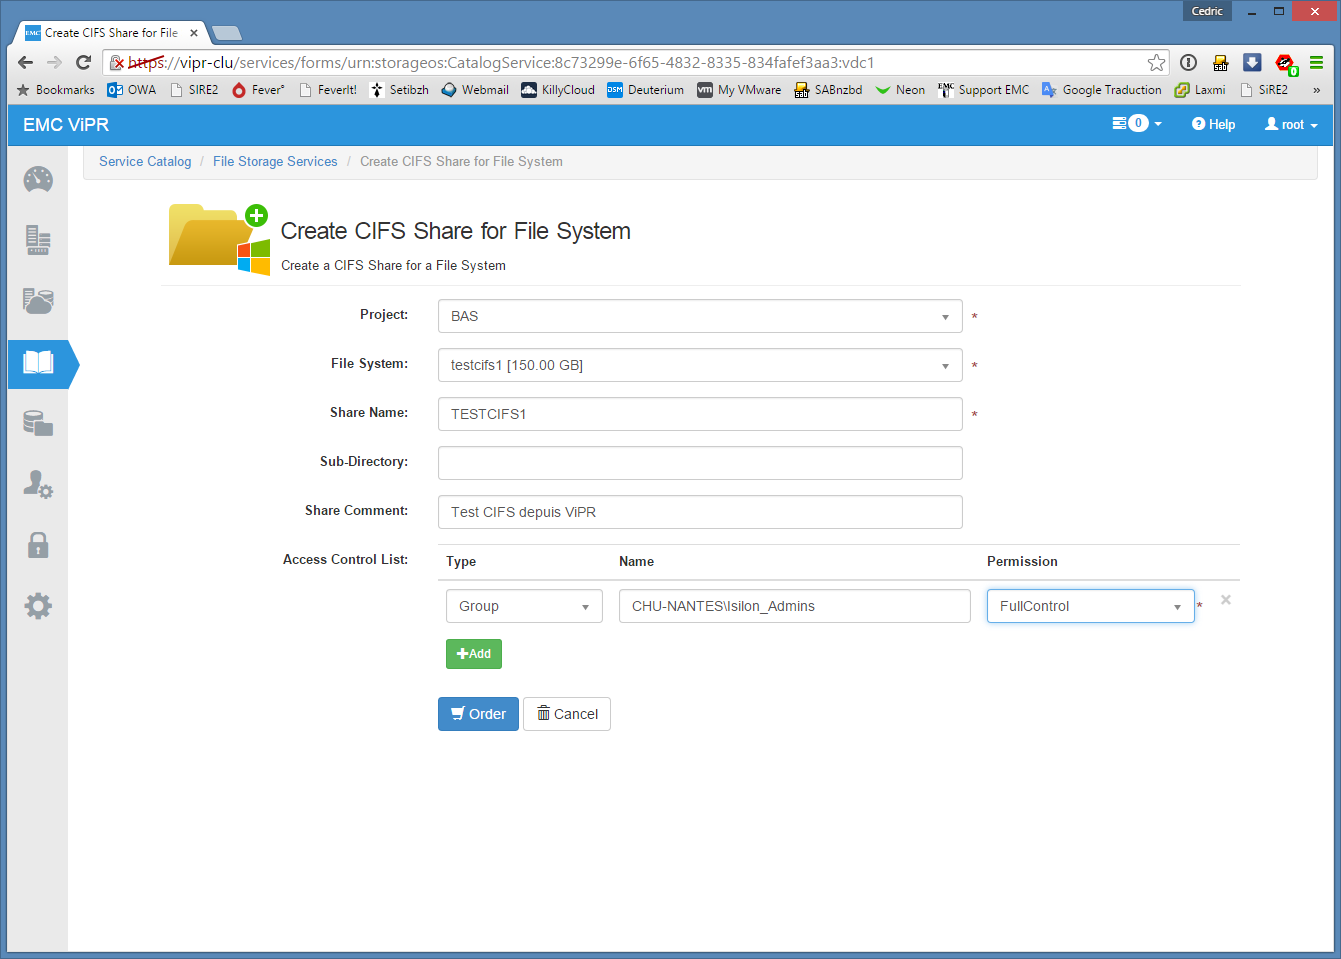
Task: Click the server rack sidebar icon
Action: coord(38,240)
